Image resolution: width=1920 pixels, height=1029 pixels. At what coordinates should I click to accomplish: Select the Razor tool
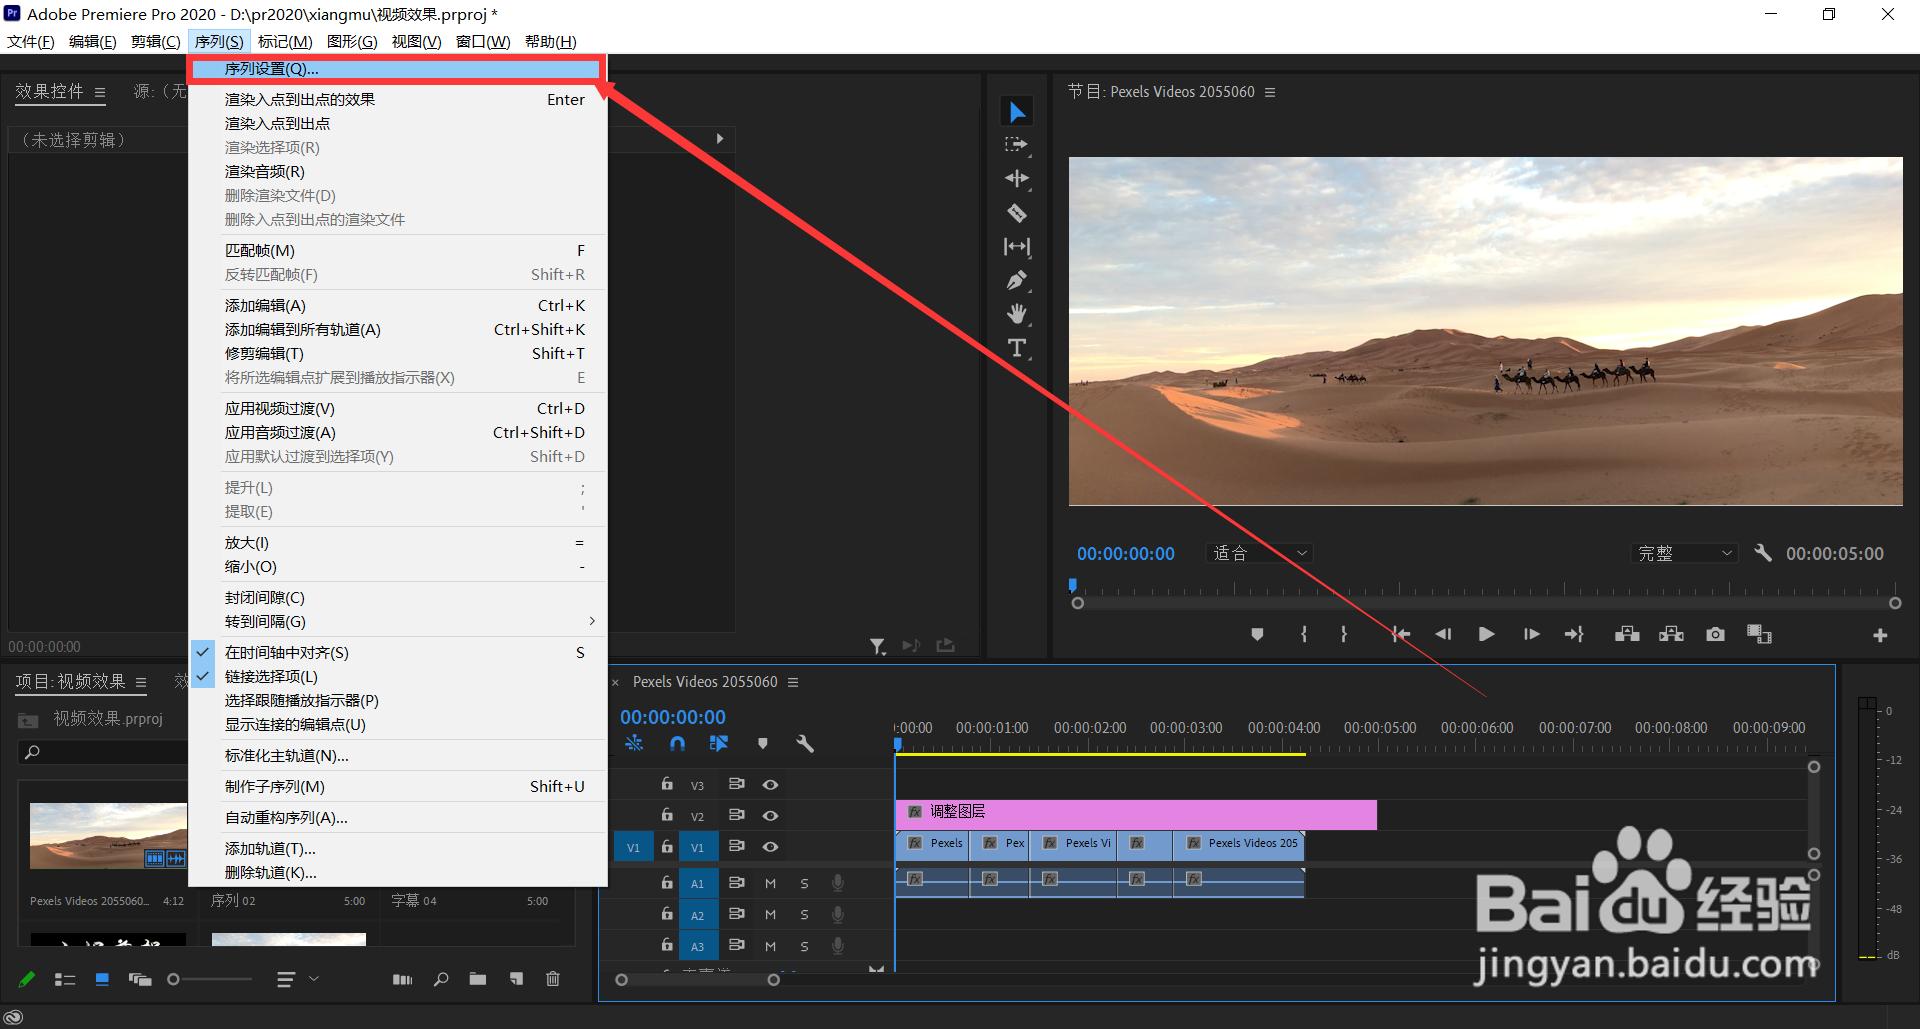(1017, 213)
